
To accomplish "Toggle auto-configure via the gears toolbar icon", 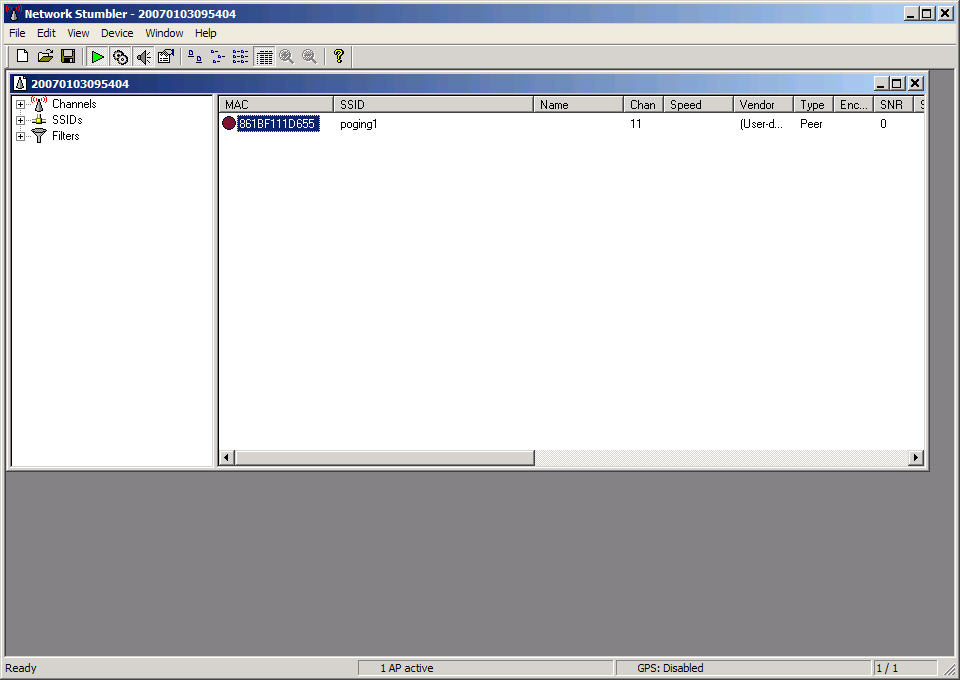I will [120, 57].
